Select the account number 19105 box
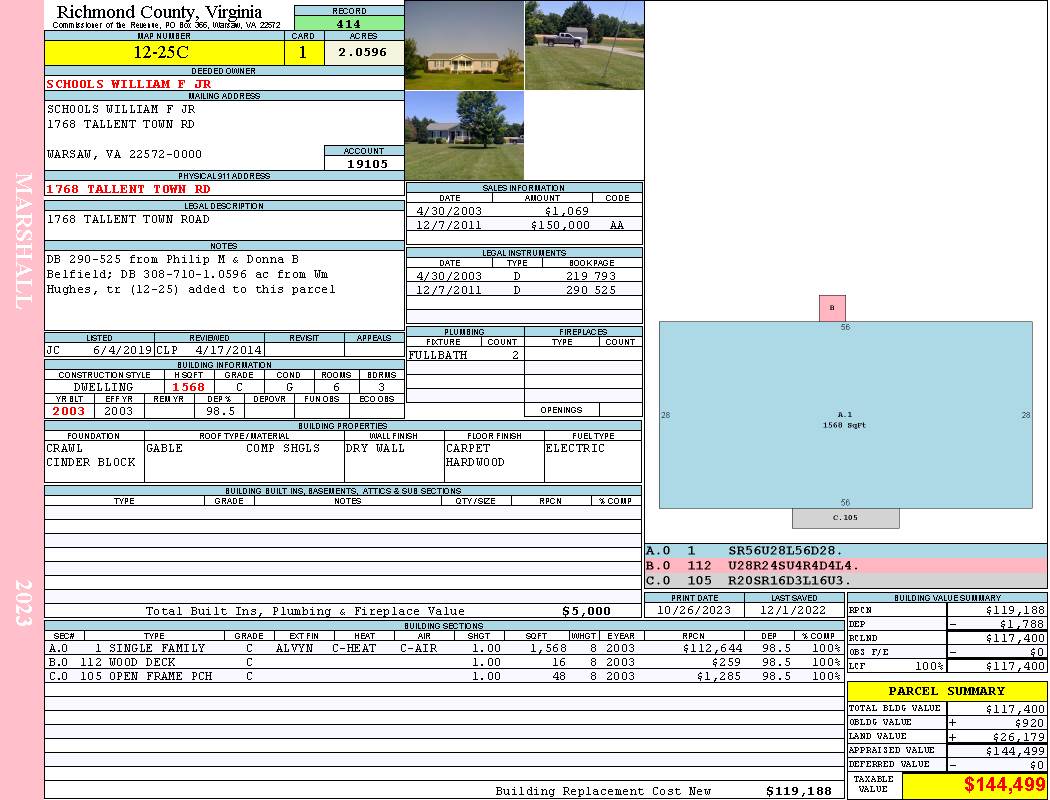This screenshot has height=800, width=1050. tap(364, 164)
